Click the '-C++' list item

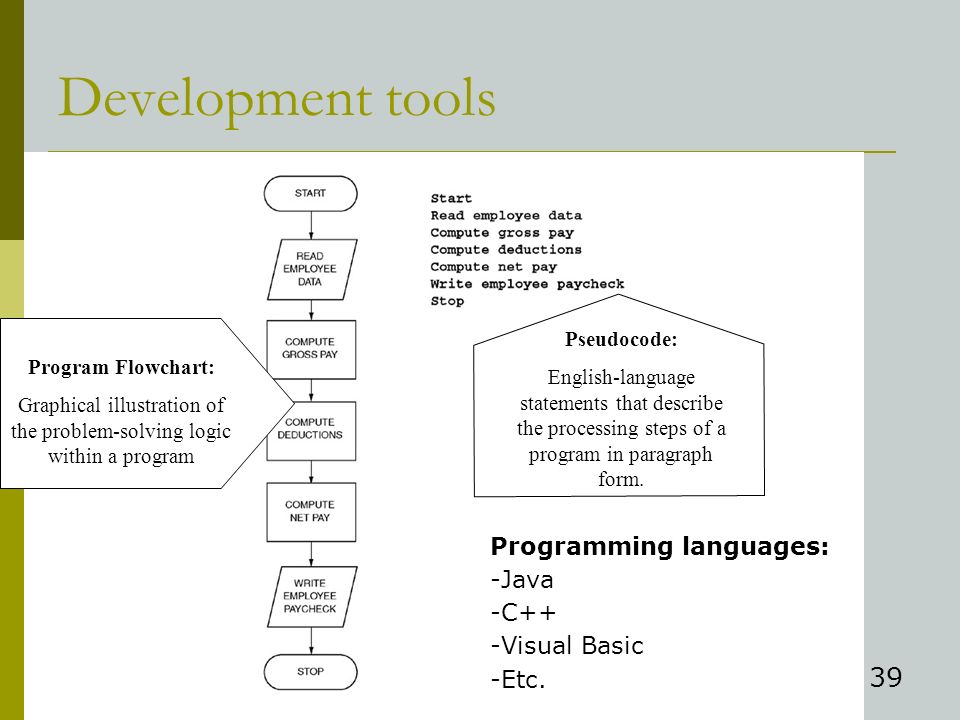pos(523,613)
